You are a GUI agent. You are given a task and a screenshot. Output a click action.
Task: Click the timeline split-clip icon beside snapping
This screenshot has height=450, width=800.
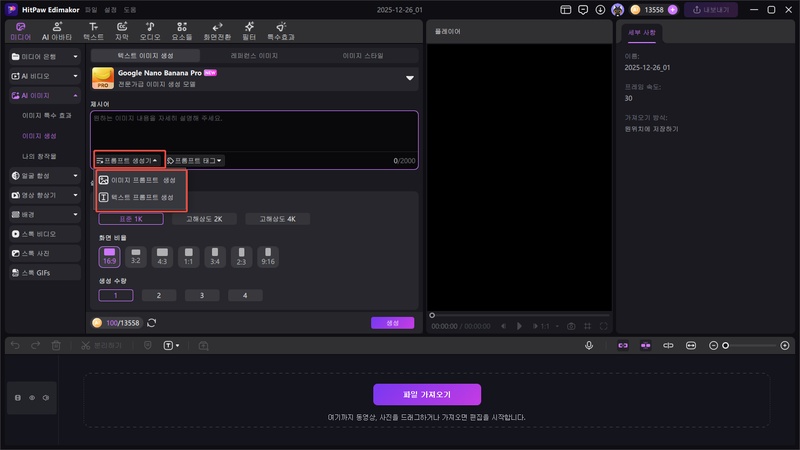pos(668,345)
